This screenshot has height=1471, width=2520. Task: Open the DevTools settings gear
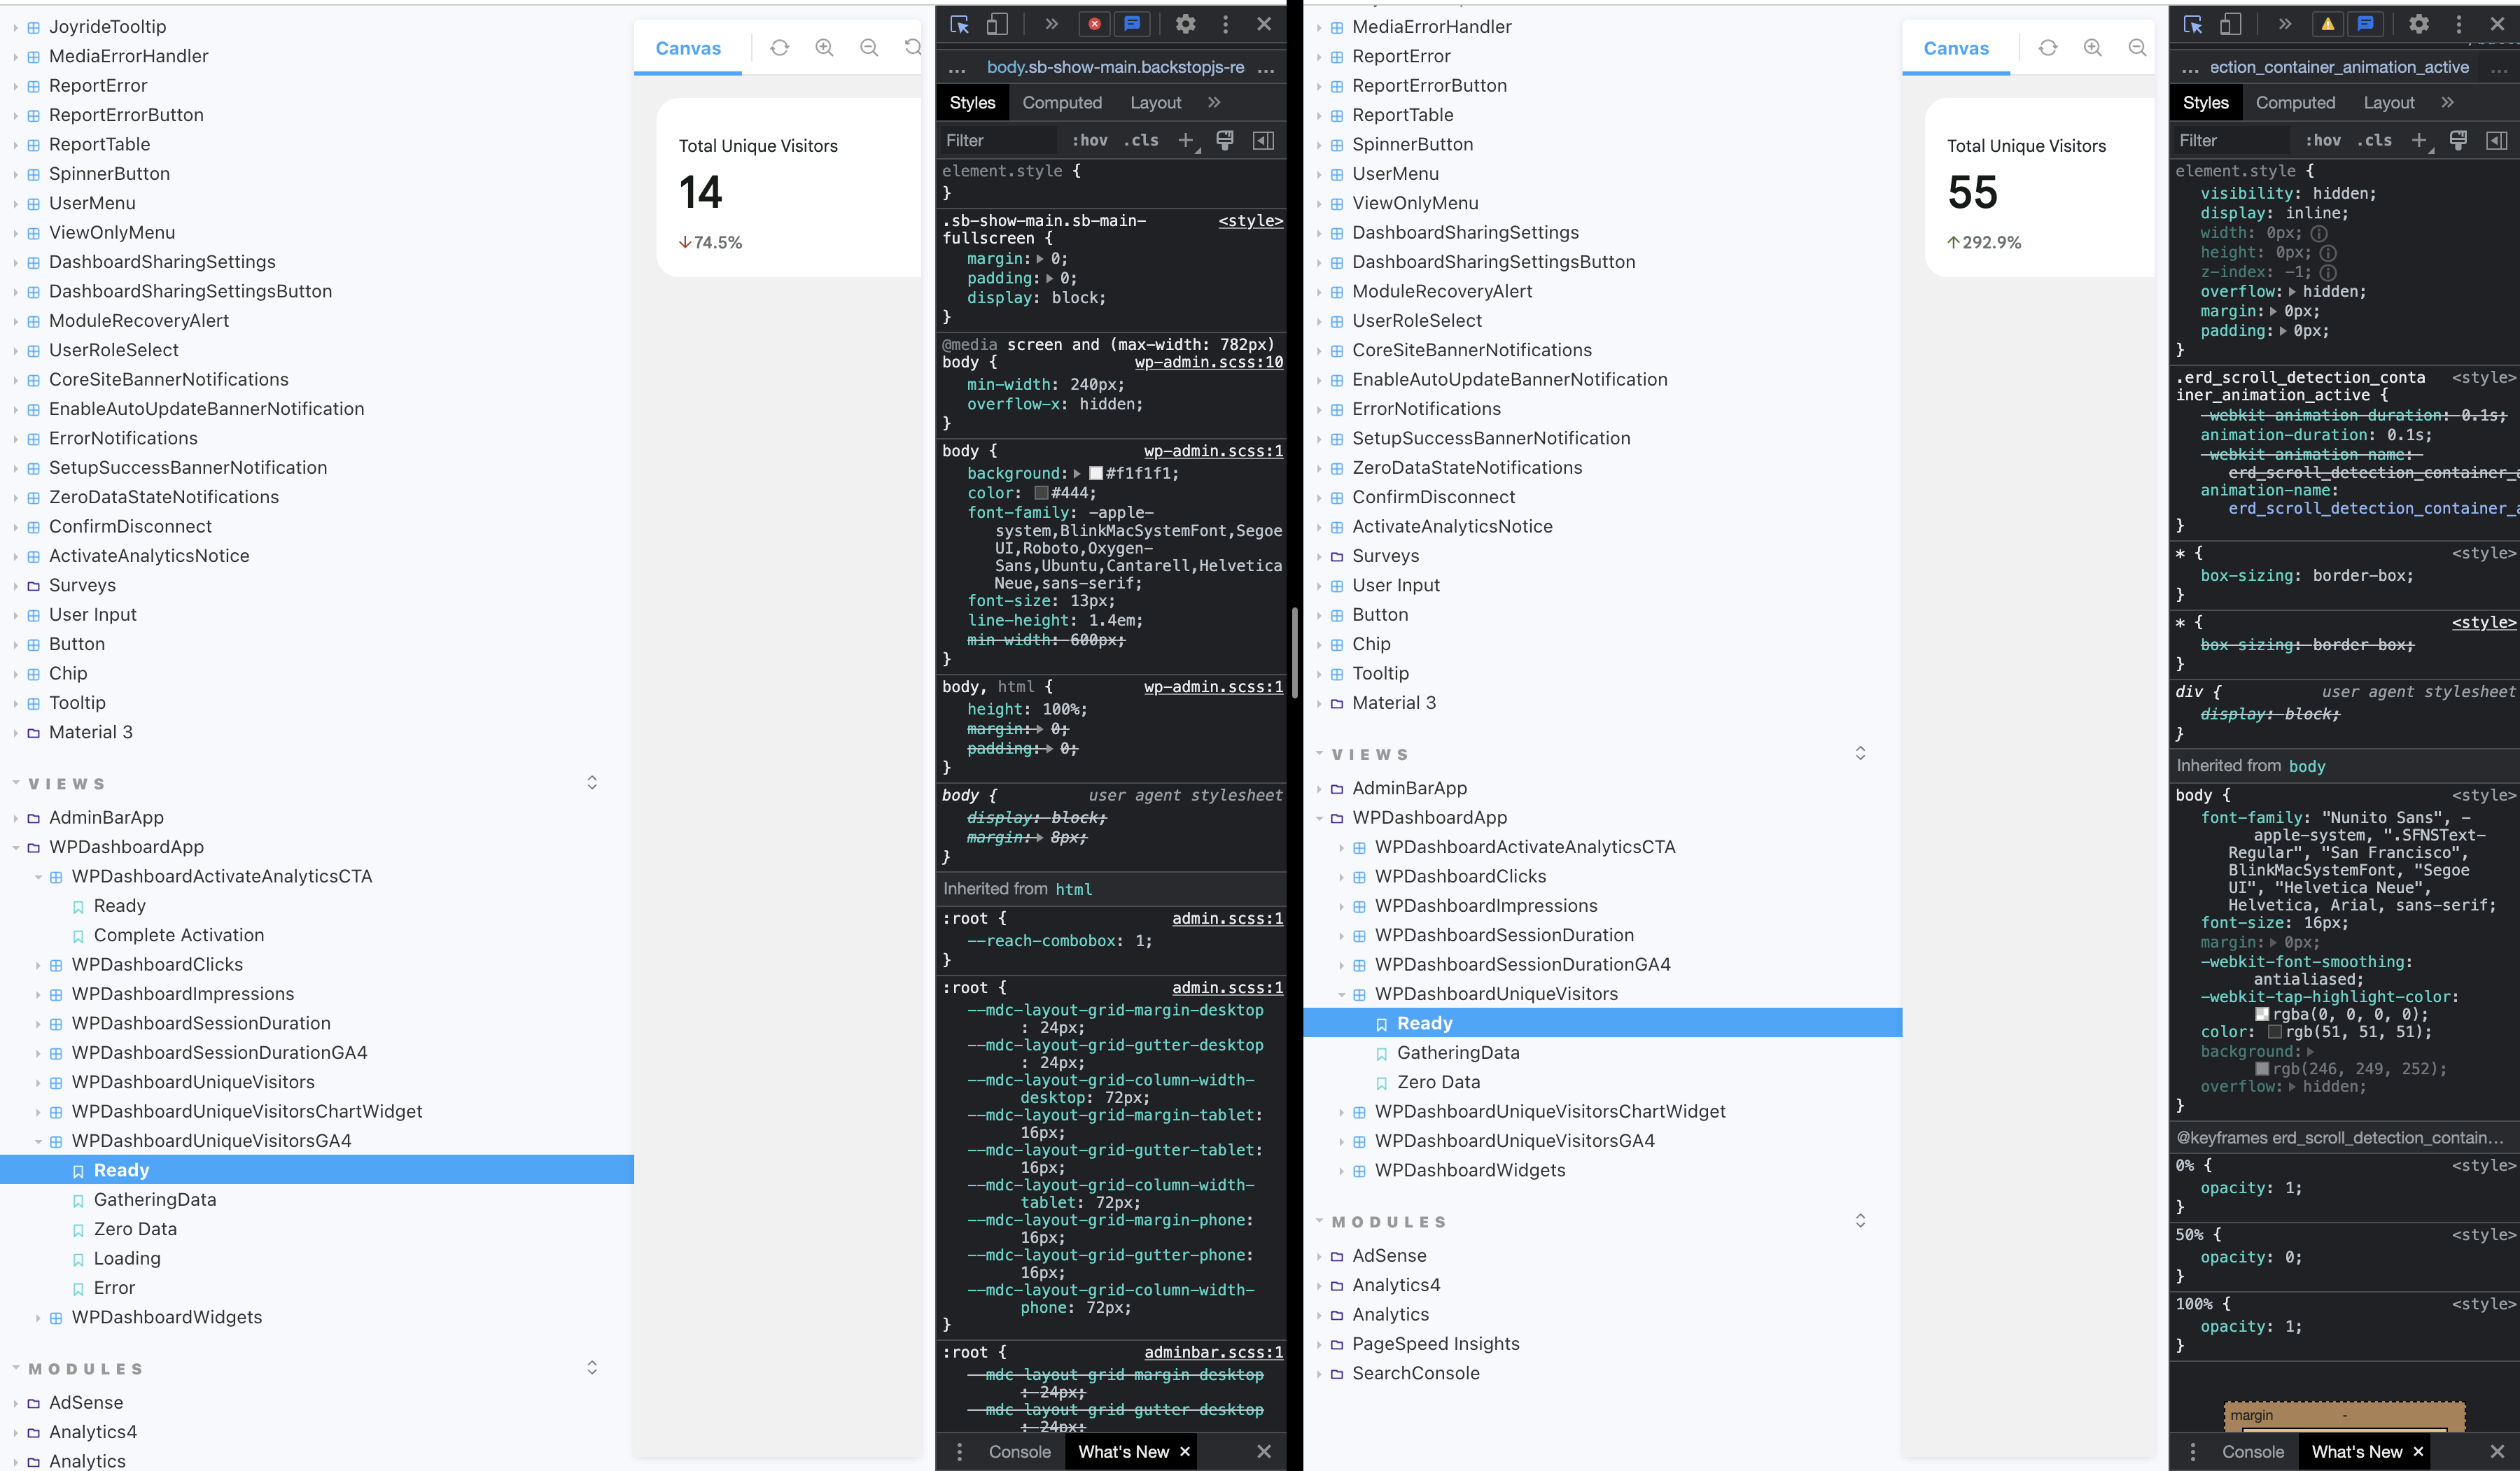coord(1185,24)
